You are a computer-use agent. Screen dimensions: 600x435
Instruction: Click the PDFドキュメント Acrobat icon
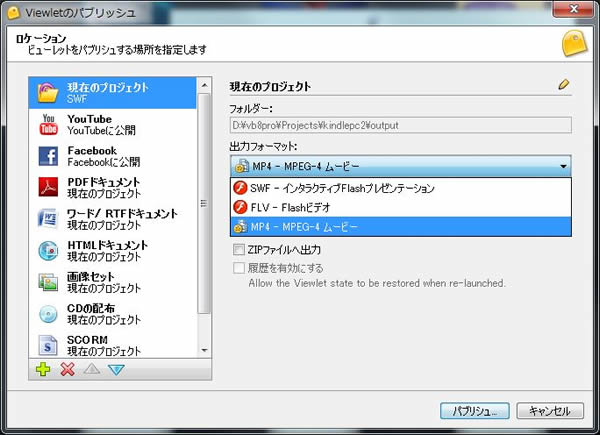point(48,187)
